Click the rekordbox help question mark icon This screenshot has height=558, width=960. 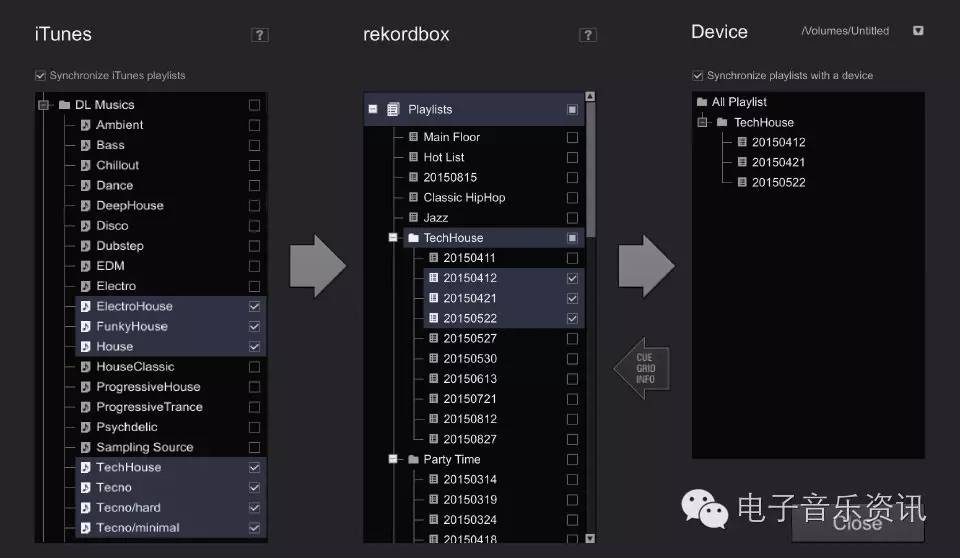pos(588,35)
